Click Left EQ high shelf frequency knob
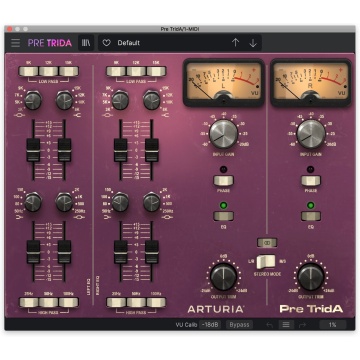 [64, 100]
